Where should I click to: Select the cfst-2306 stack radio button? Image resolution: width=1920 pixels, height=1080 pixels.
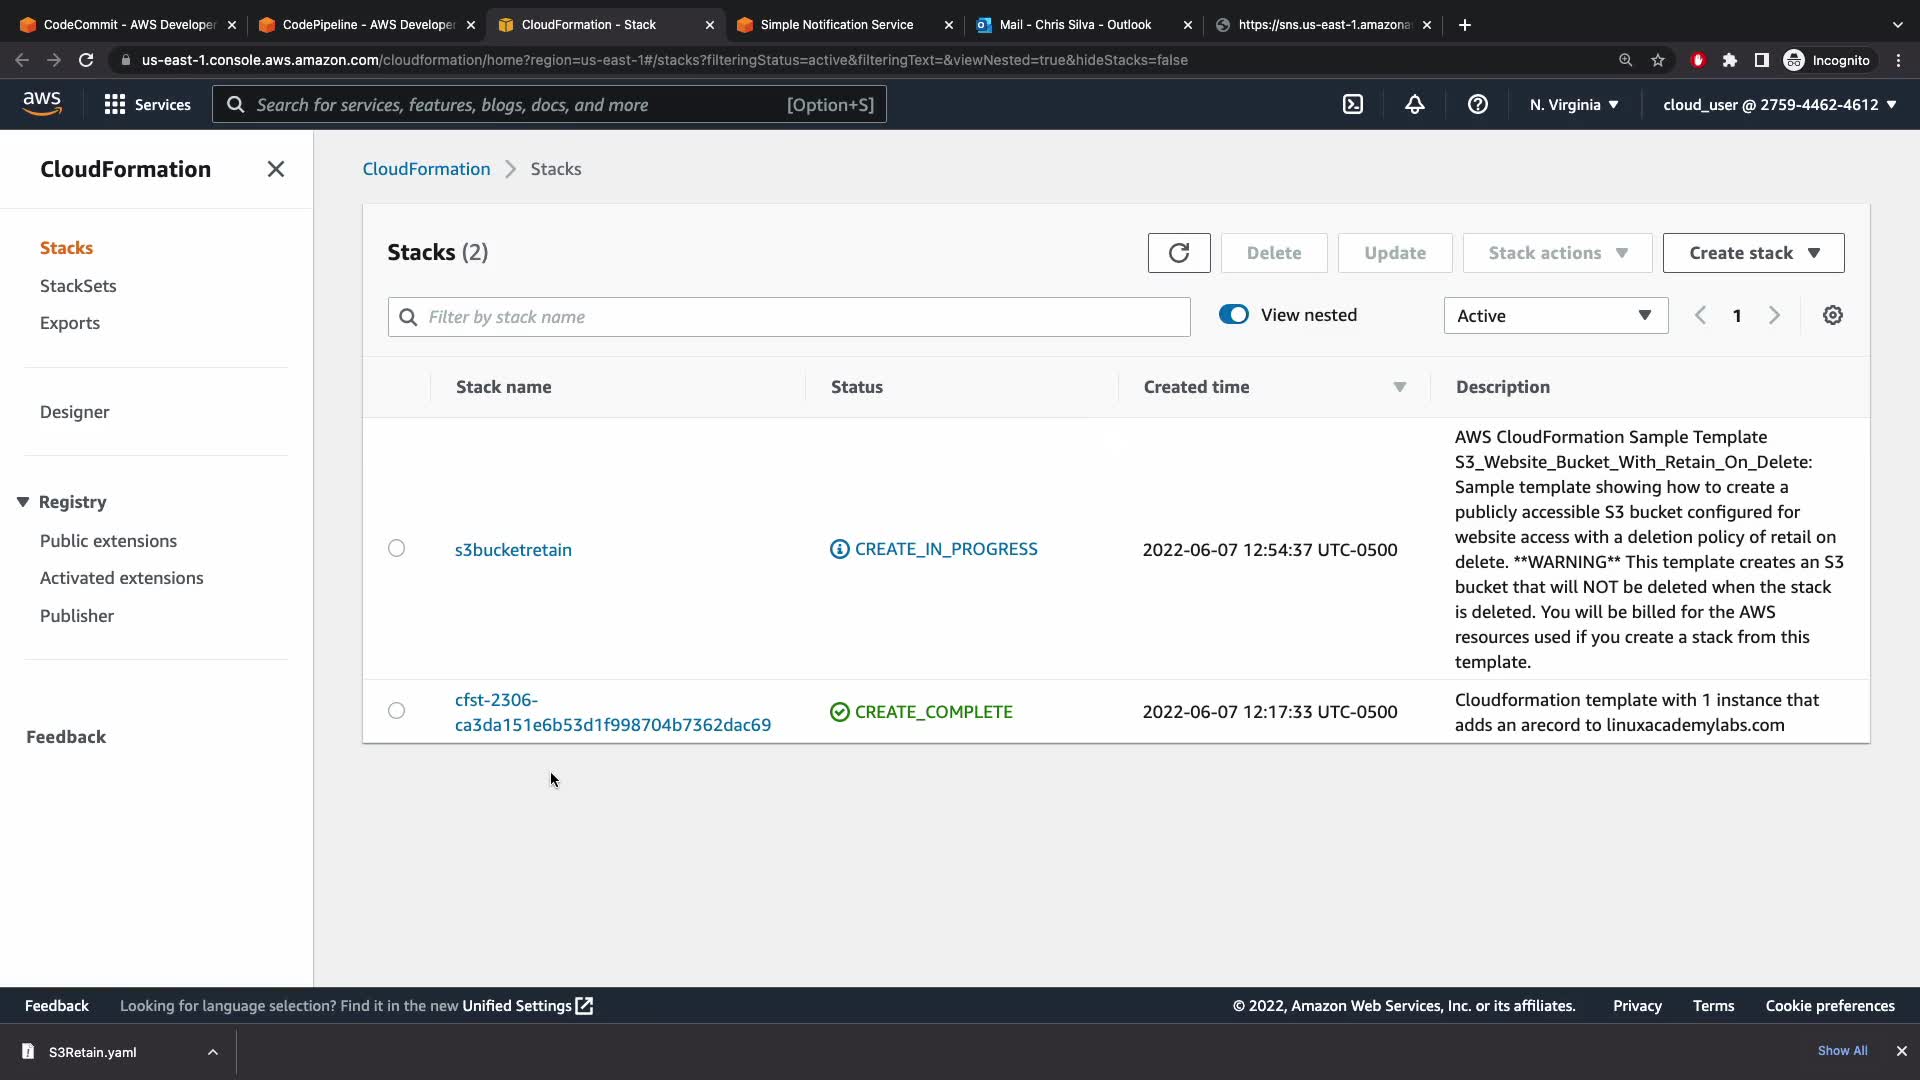[396, 711]
